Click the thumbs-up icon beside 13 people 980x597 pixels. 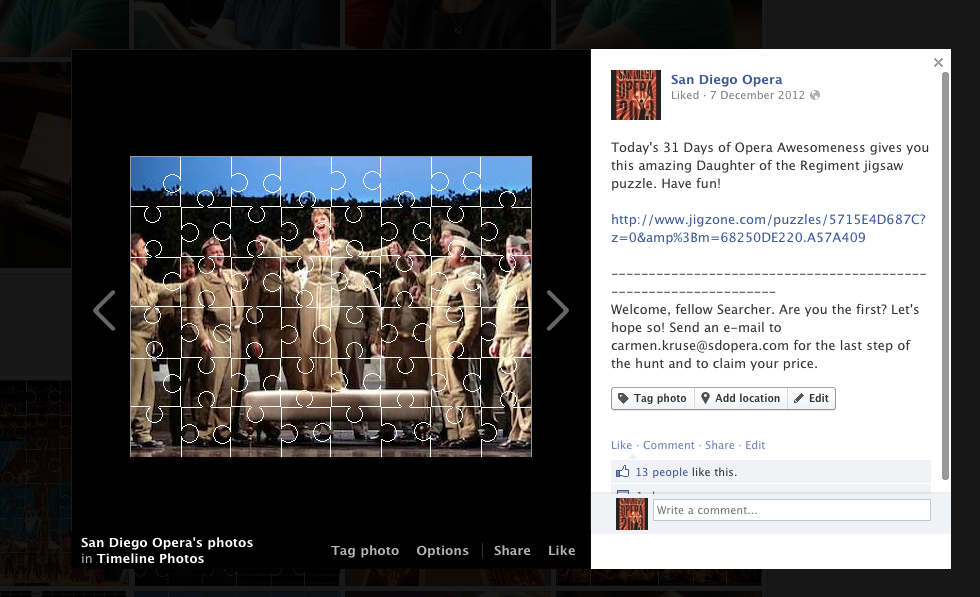622,471
